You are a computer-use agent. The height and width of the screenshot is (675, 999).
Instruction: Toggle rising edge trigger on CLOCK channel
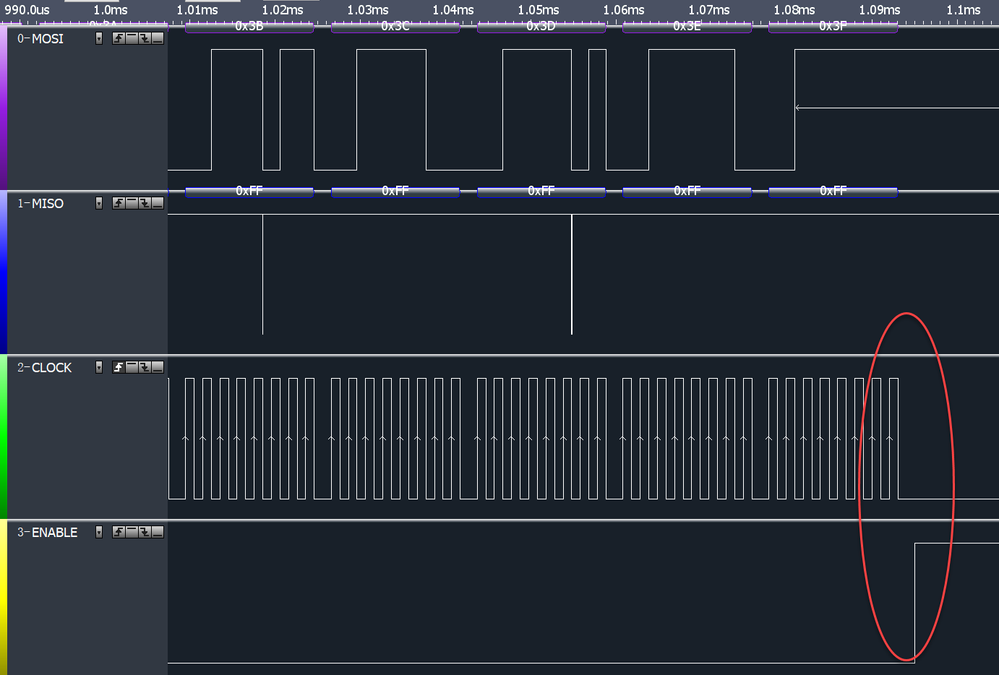click(119, 367)
